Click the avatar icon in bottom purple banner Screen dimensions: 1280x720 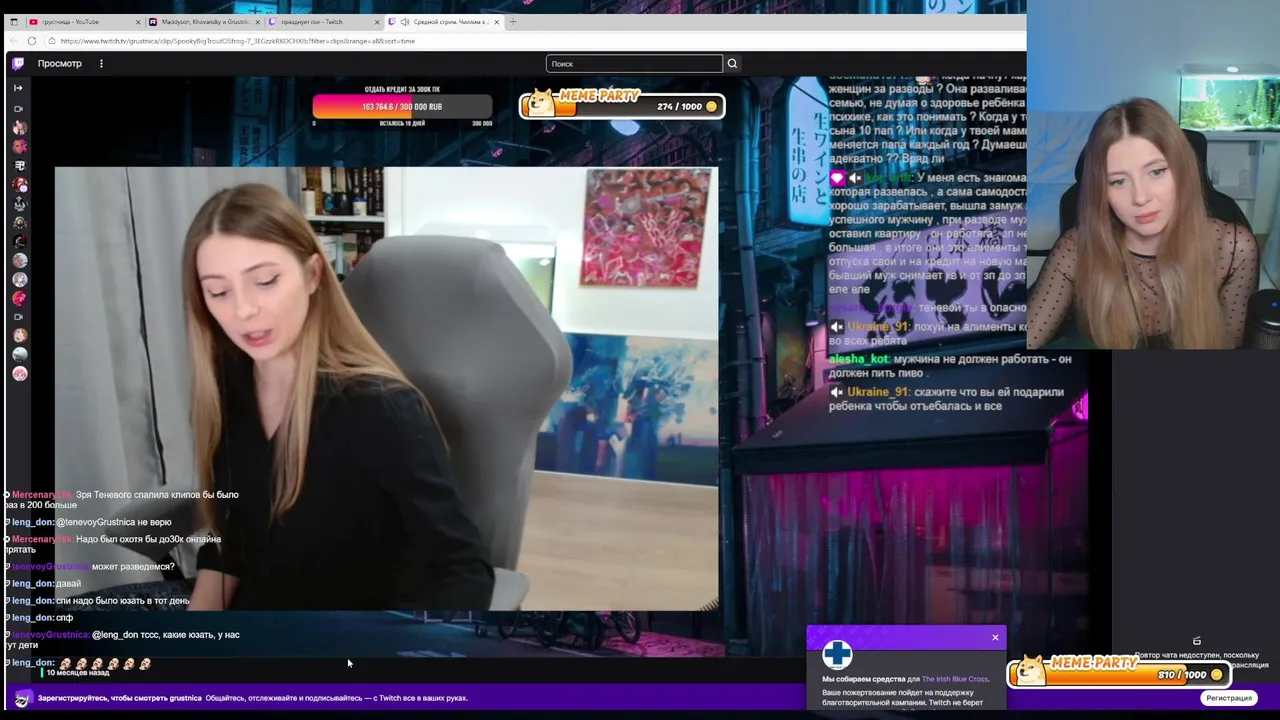pos(22,698)
